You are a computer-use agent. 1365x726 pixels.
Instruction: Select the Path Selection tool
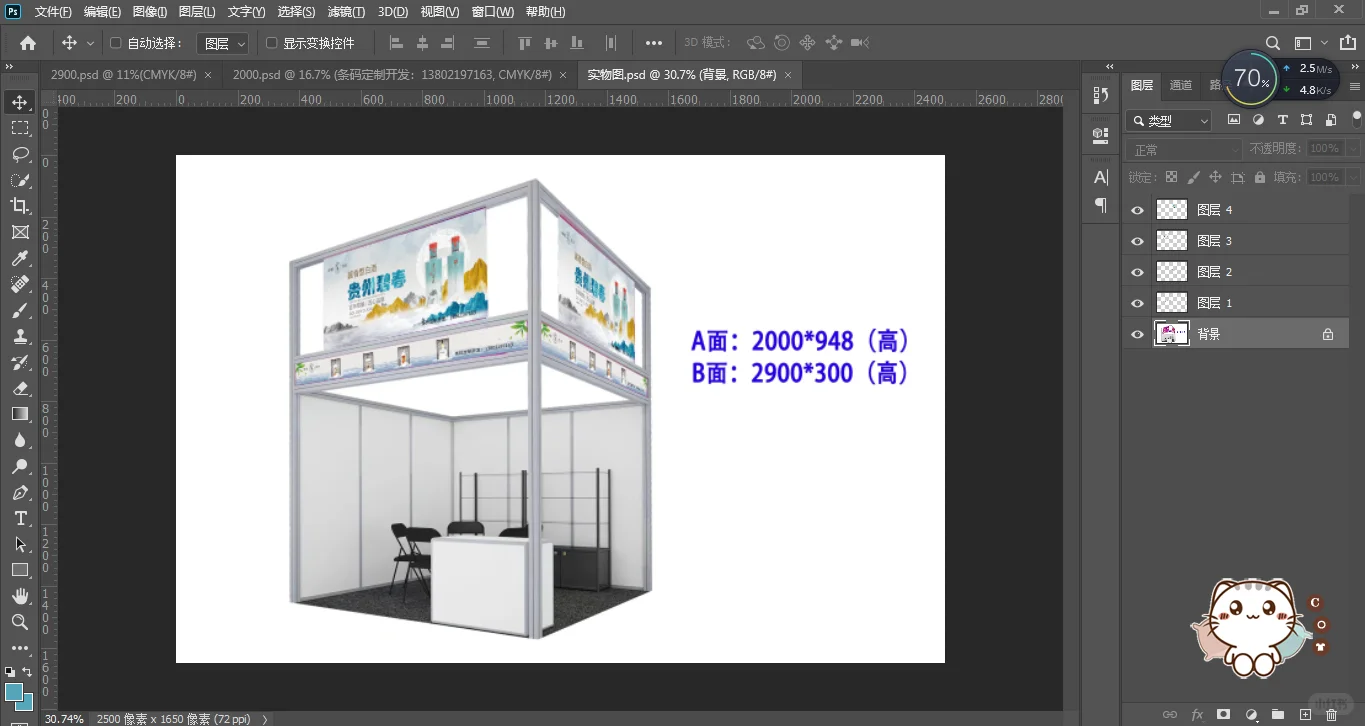(20, 544)
